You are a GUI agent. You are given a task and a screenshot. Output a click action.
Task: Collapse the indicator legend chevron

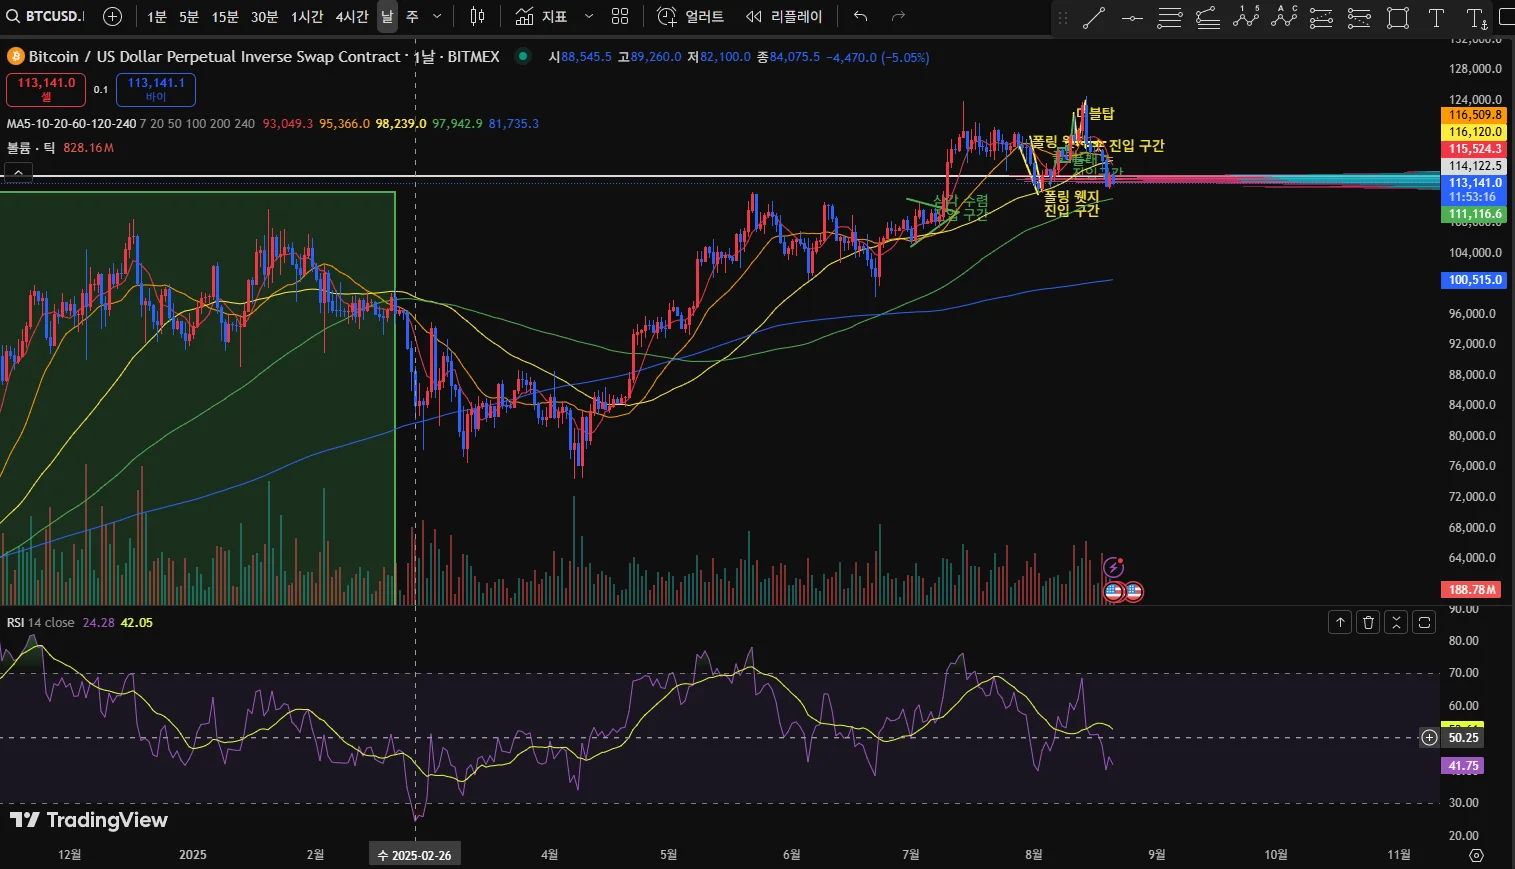point(18,173)
